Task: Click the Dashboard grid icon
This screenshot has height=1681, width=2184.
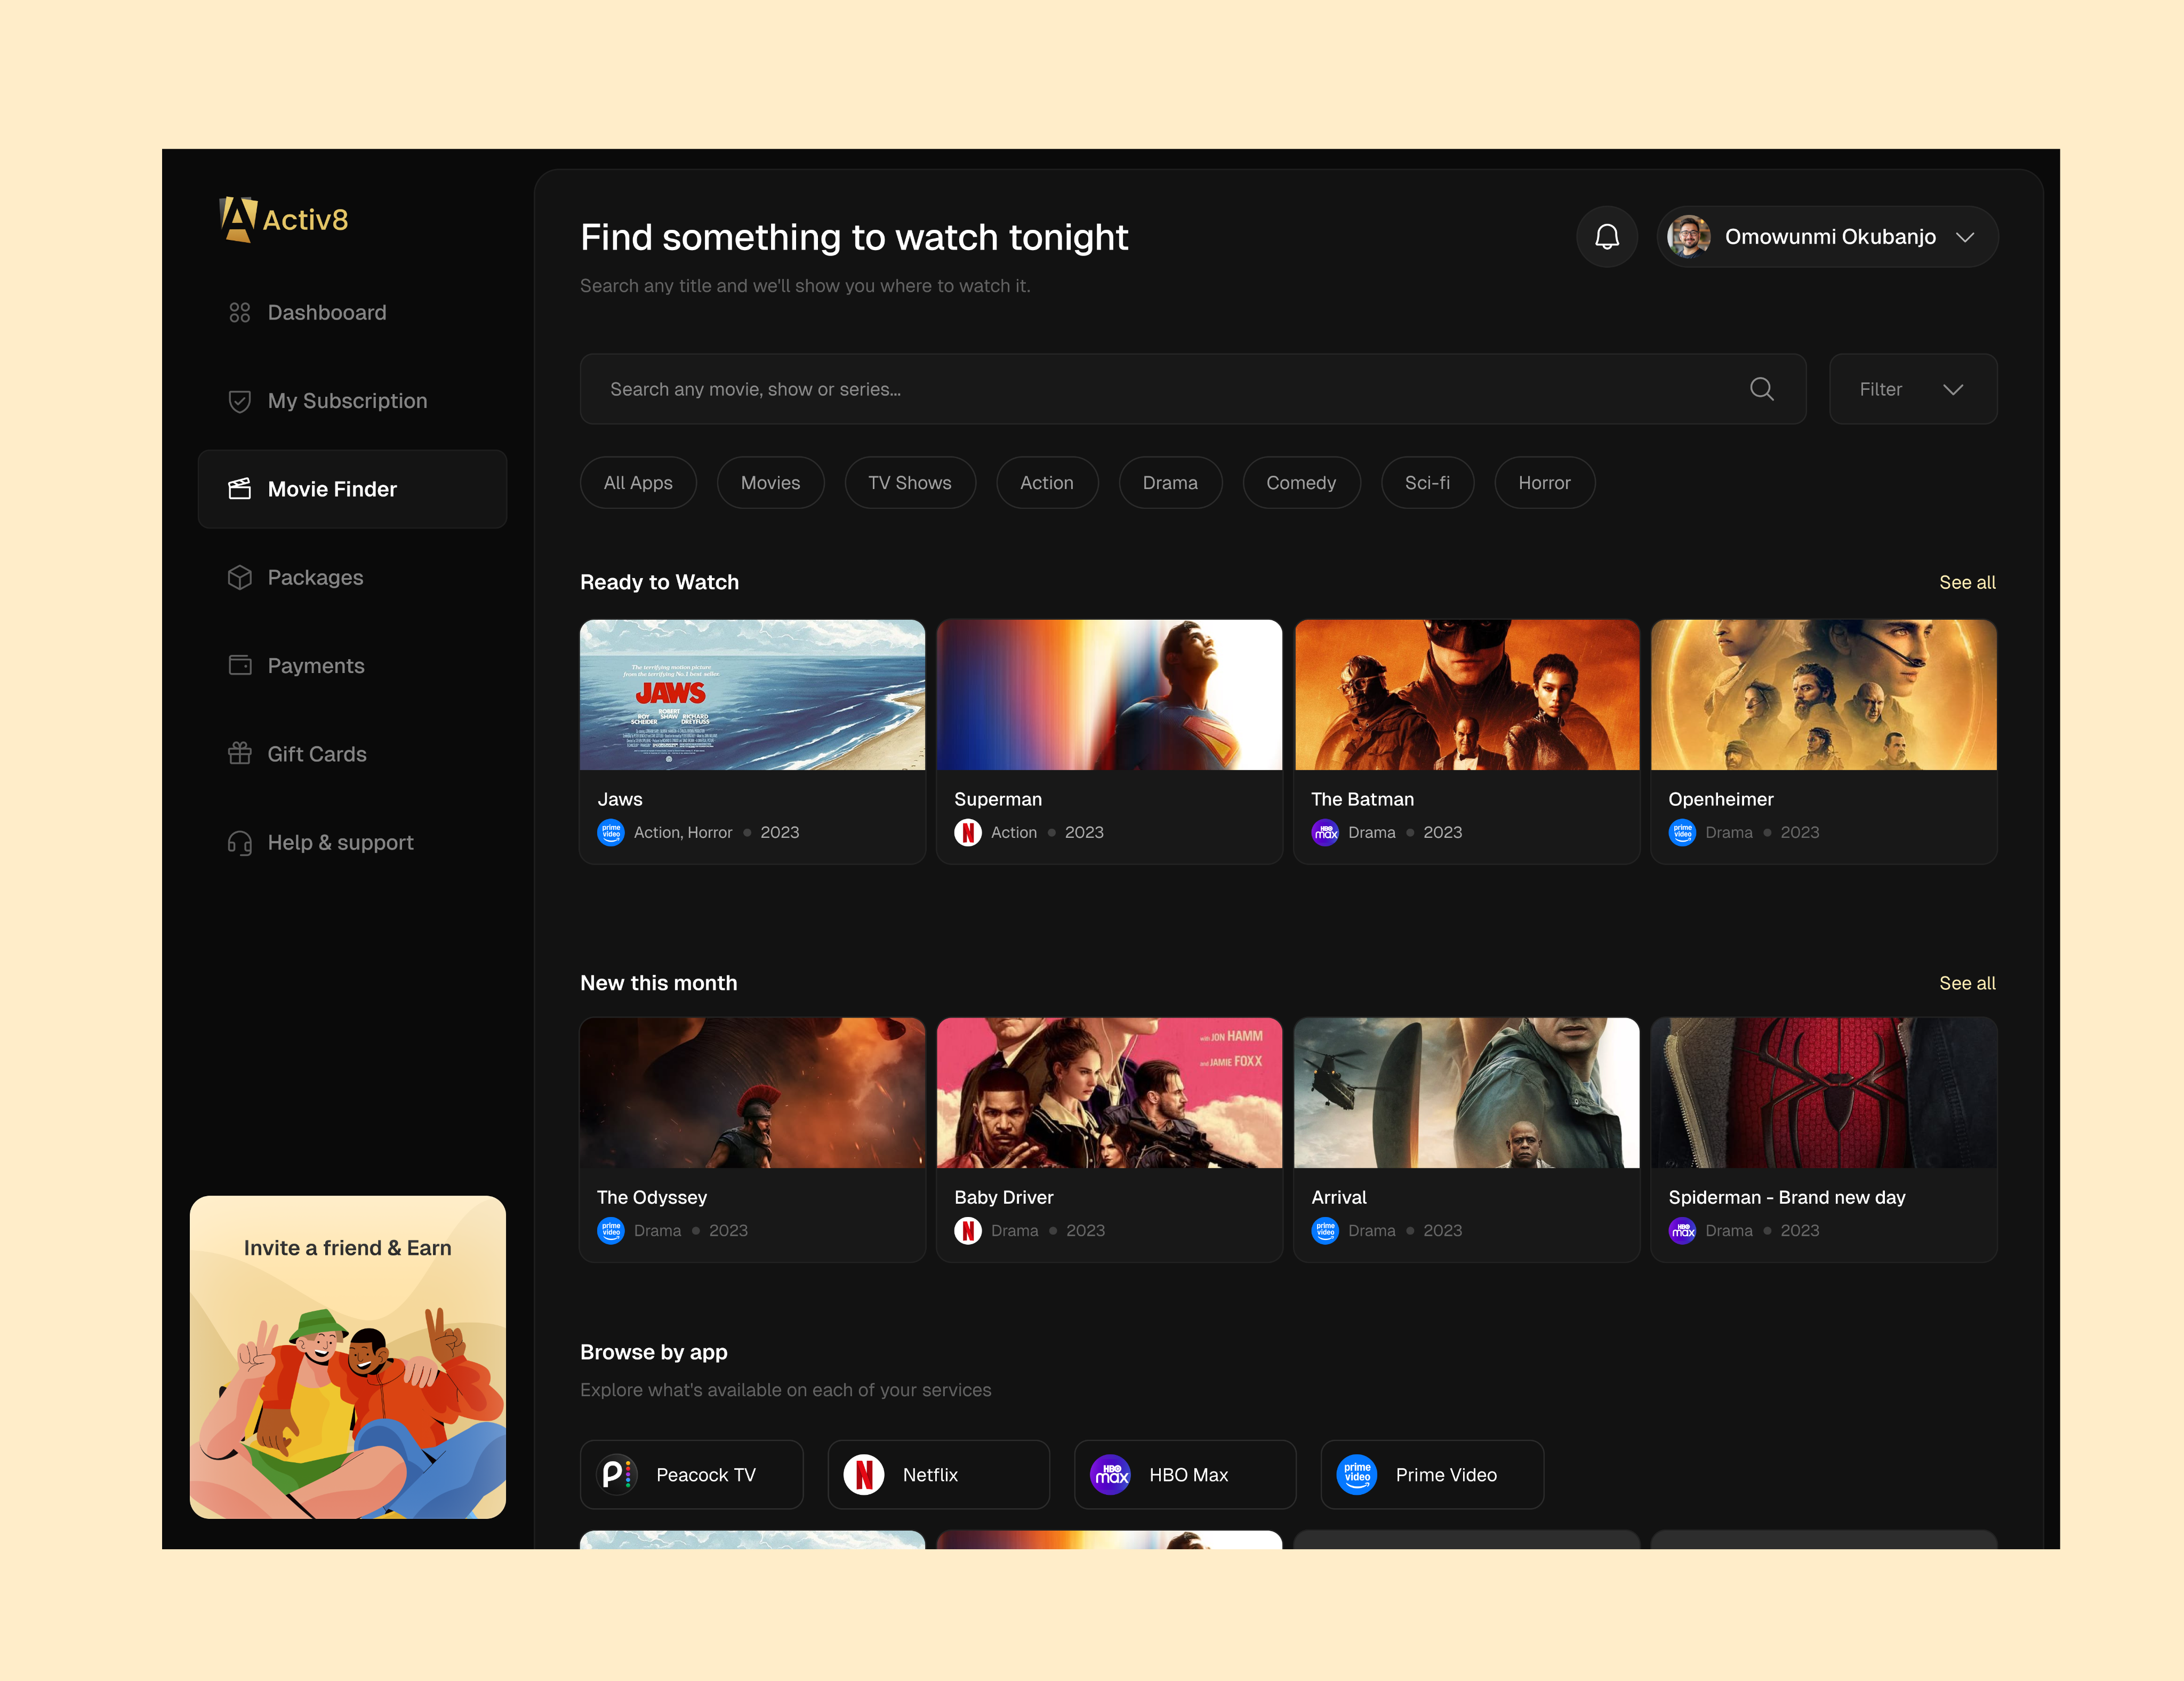Action: tap(240, 313)
